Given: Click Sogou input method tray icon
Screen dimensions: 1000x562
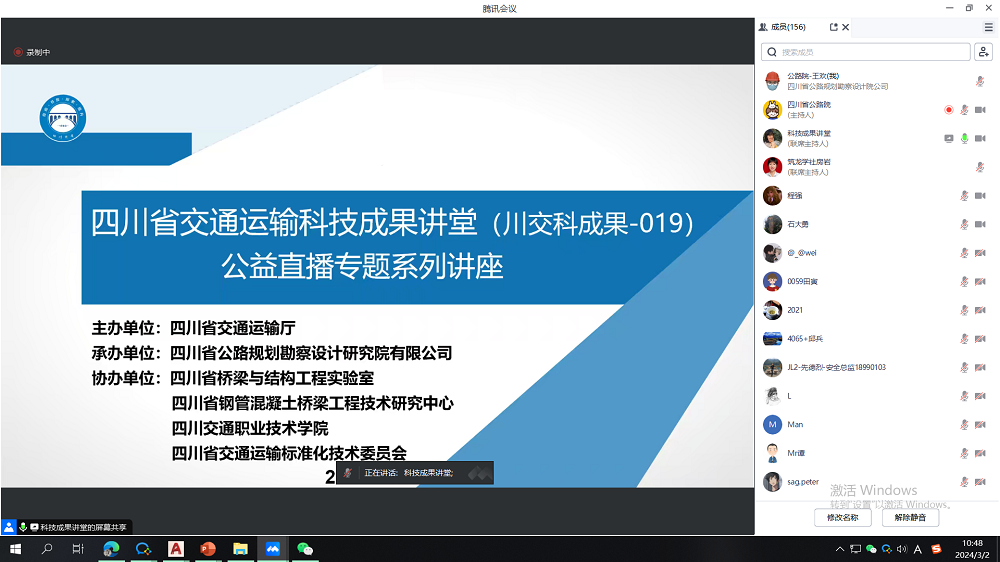Looking at the screenshot, I should coord(936,549).
